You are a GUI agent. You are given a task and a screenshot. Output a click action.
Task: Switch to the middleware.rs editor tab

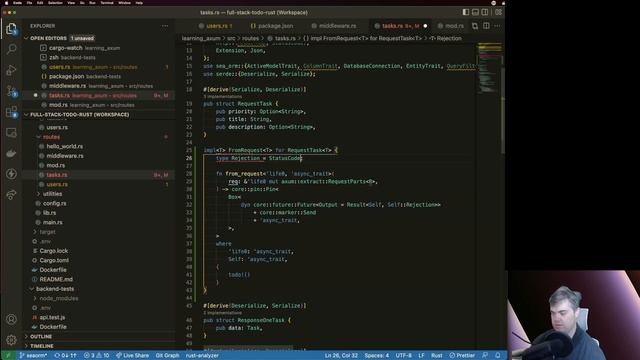[334, 26]
